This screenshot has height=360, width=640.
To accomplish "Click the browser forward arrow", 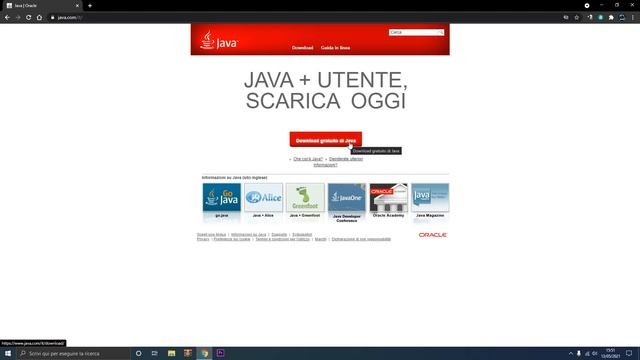I will [x=18, y=18].
